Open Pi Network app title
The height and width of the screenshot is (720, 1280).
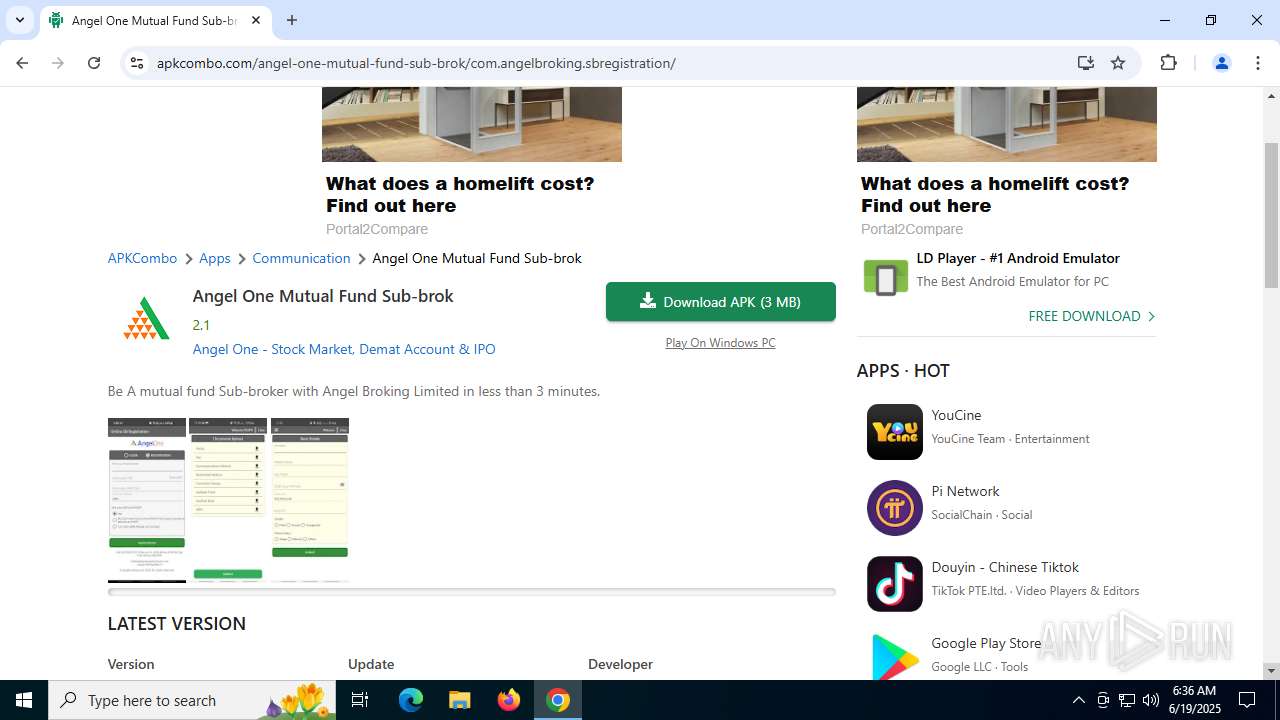click(965, 491)
